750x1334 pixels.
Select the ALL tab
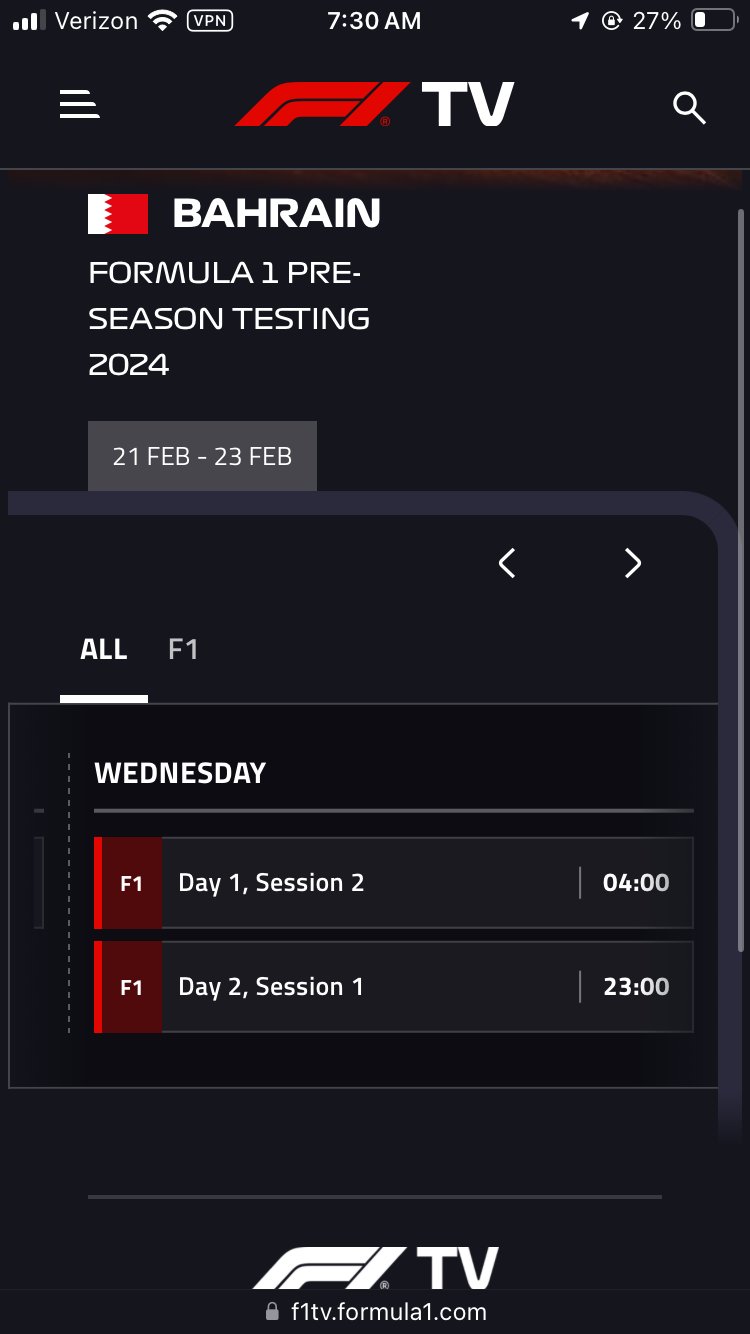click(x=104, y=650)
